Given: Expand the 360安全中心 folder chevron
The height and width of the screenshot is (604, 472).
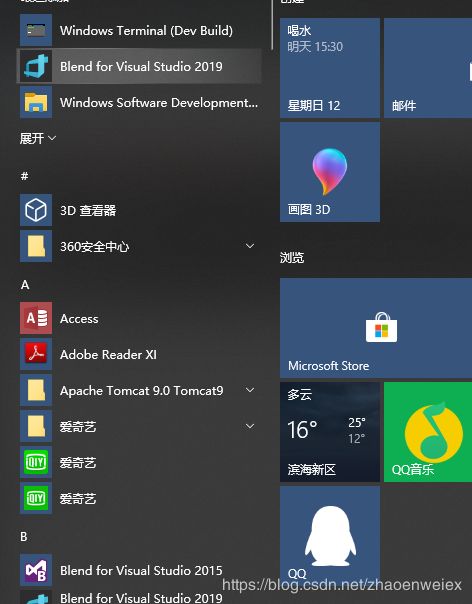Looking at the screenshot, I should tap(250, 246).
